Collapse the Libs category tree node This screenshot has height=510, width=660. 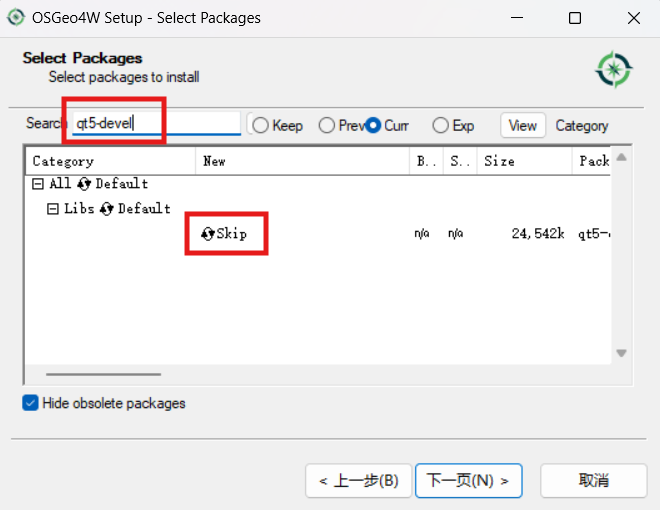pyautogui.click(x=53, y=209)
